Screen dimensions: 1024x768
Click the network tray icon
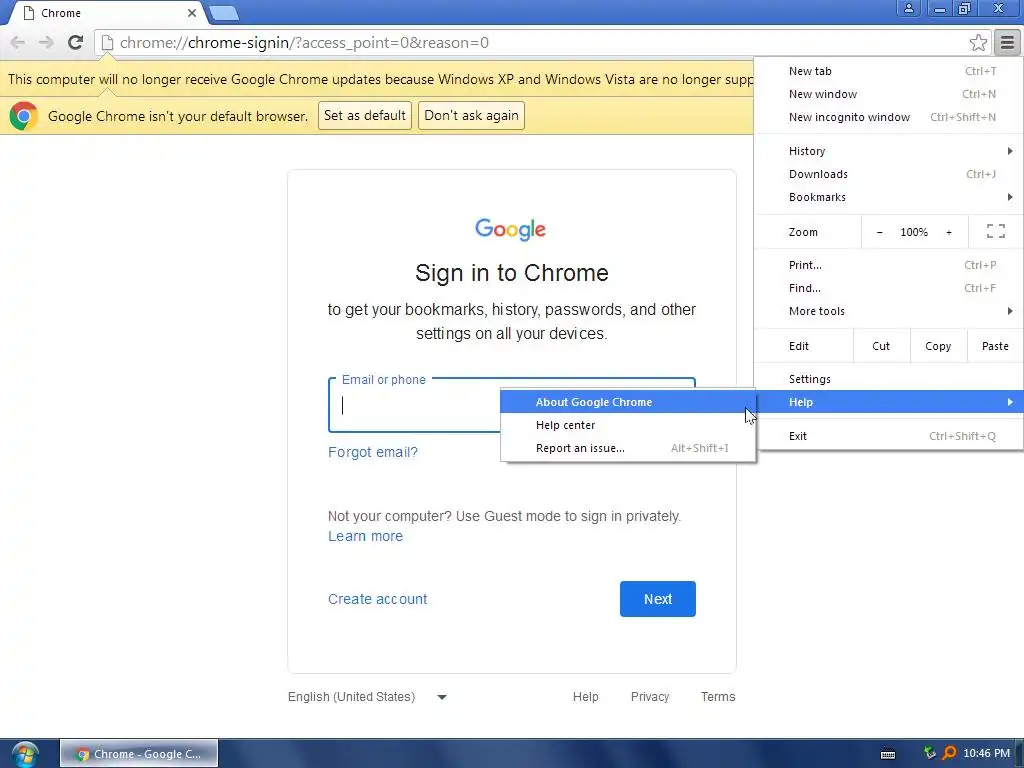930,754
